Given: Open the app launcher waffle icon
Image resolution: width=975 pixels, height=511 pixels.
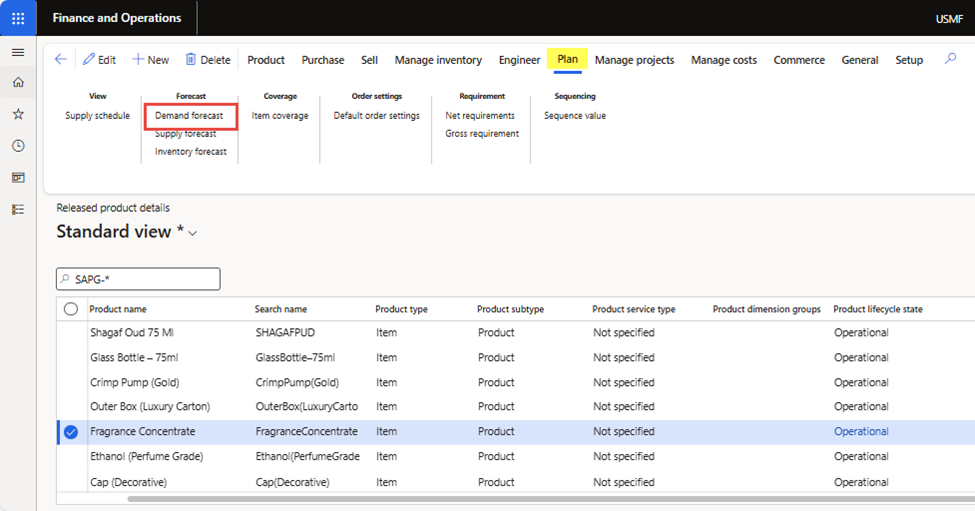Looking at the screenshot, I should tap(18, 18).
